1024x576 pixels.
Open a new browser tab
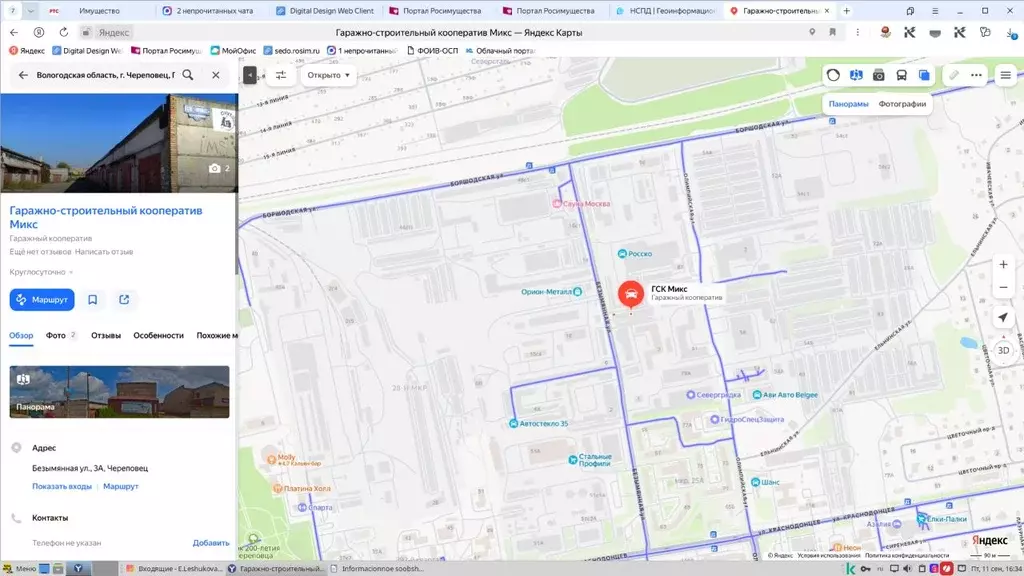[x=846, y=10]
